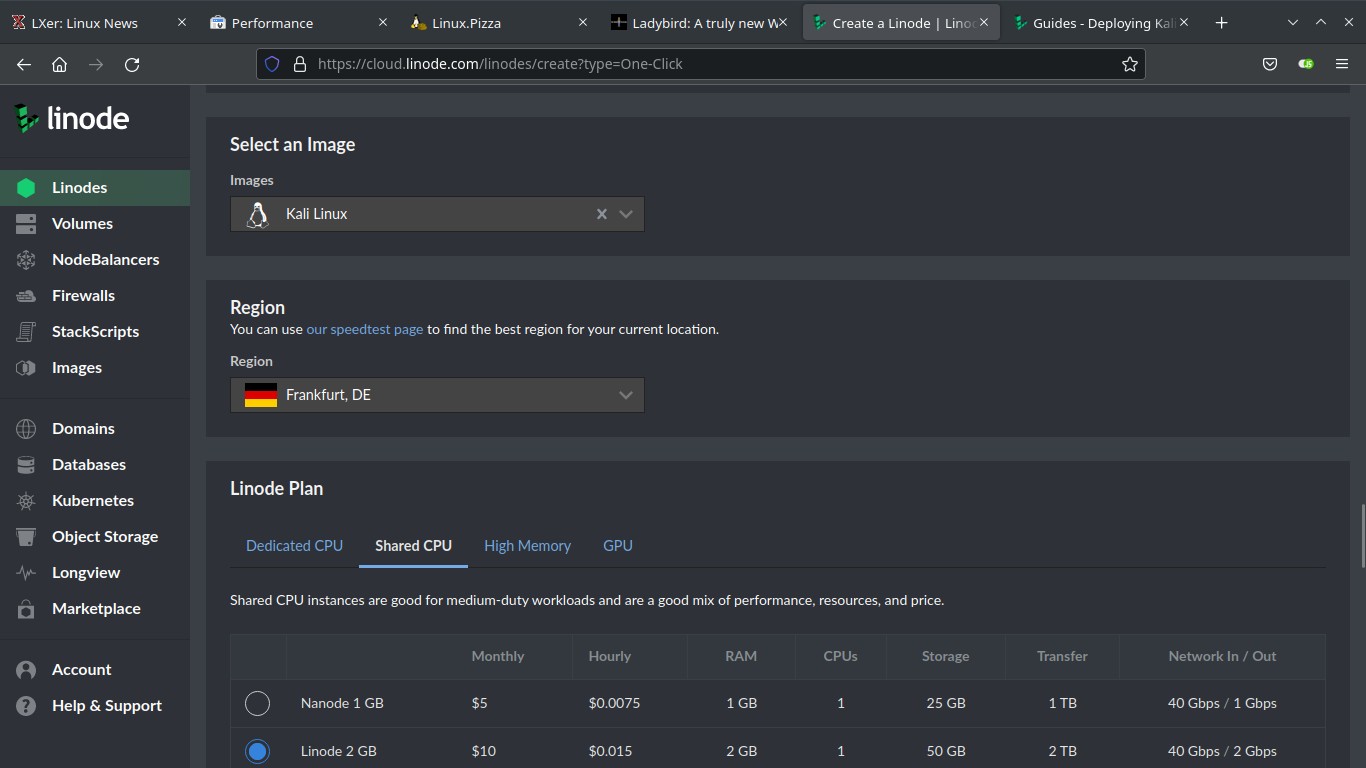Go to Object Storage
This screenshot has height=768, width=1366.
95,537
